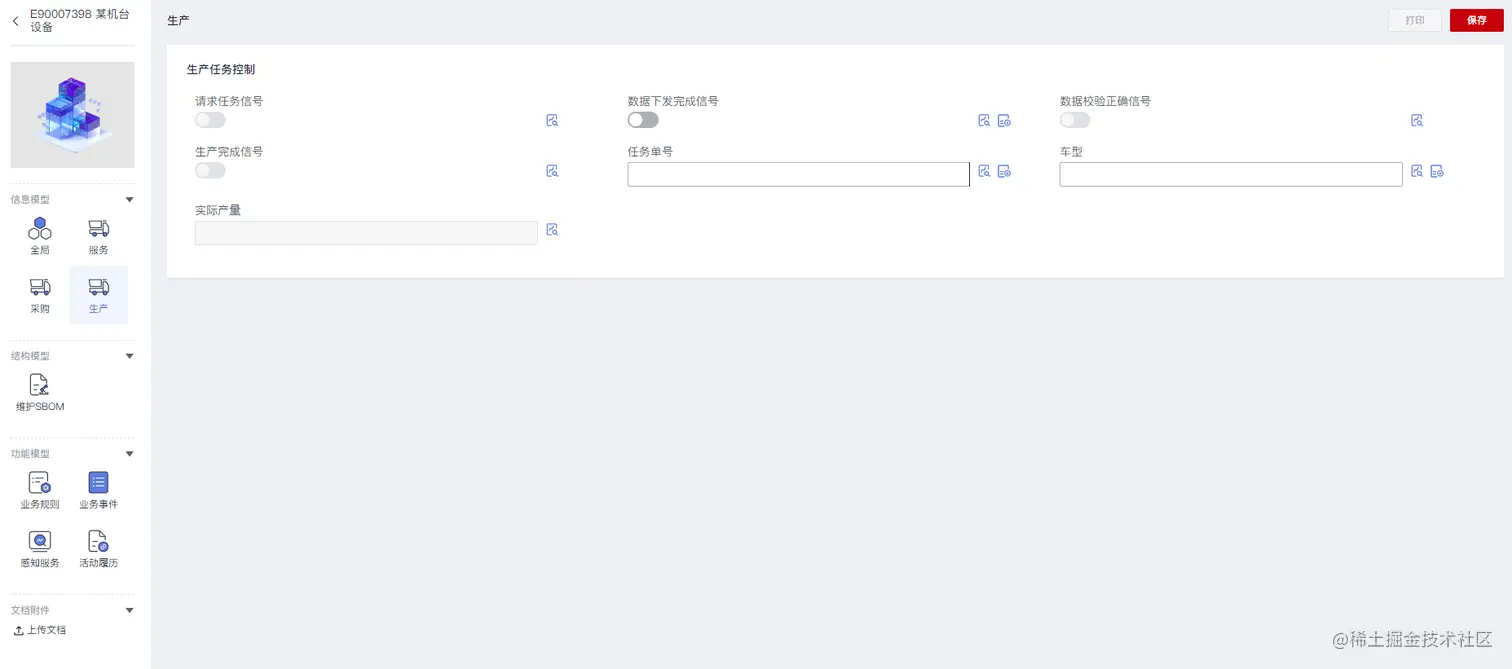1512x669 pixels.
Task: Select the 生产 sidebar item
Action: pyautogui.click(x=98, y=295)
